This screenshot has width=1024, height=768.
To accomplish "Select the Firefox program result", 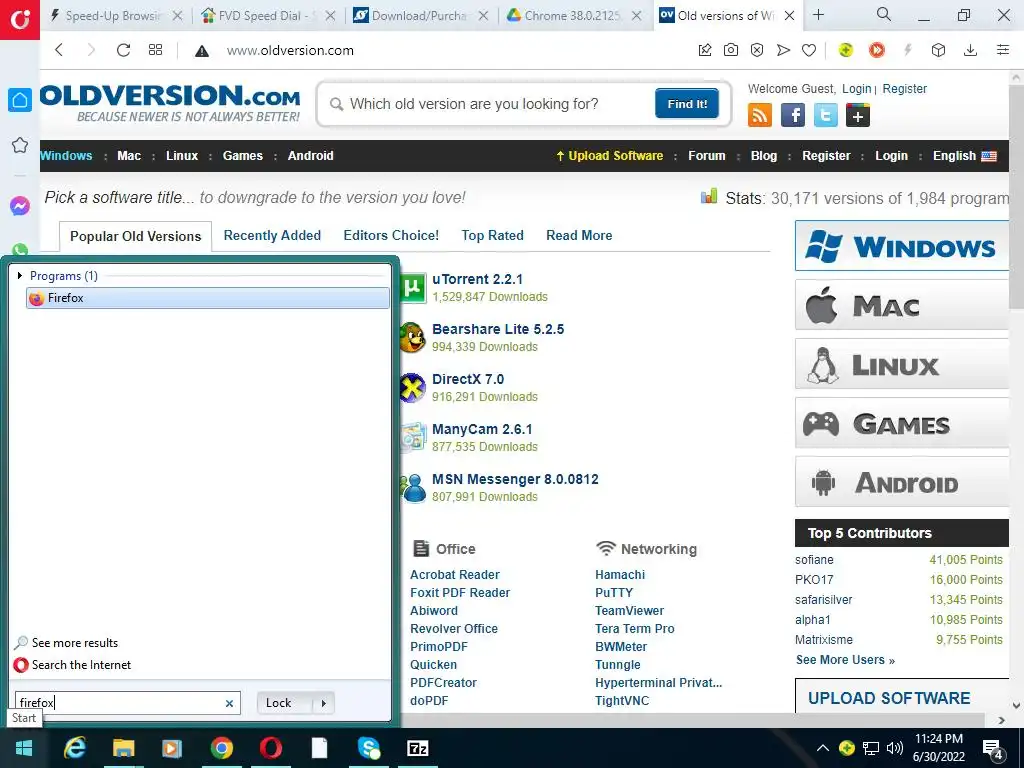I will [208, 298].
